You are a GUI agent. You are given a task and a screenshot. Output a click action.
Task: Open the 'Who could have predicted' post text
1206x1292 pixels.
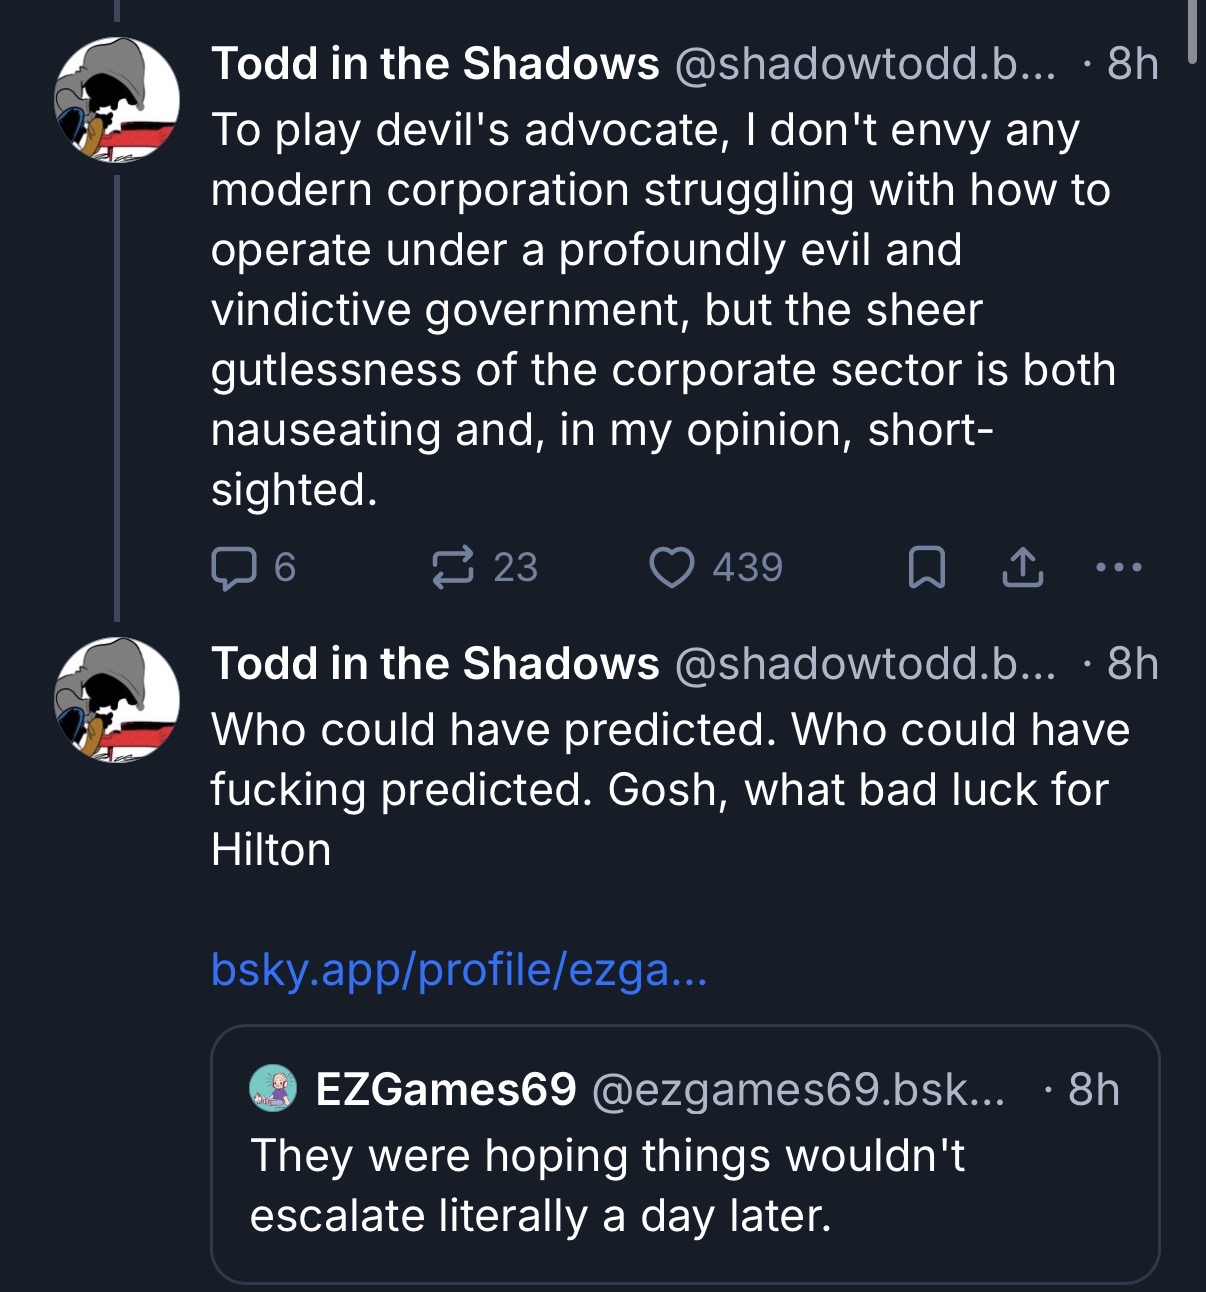tap(670, 790)
